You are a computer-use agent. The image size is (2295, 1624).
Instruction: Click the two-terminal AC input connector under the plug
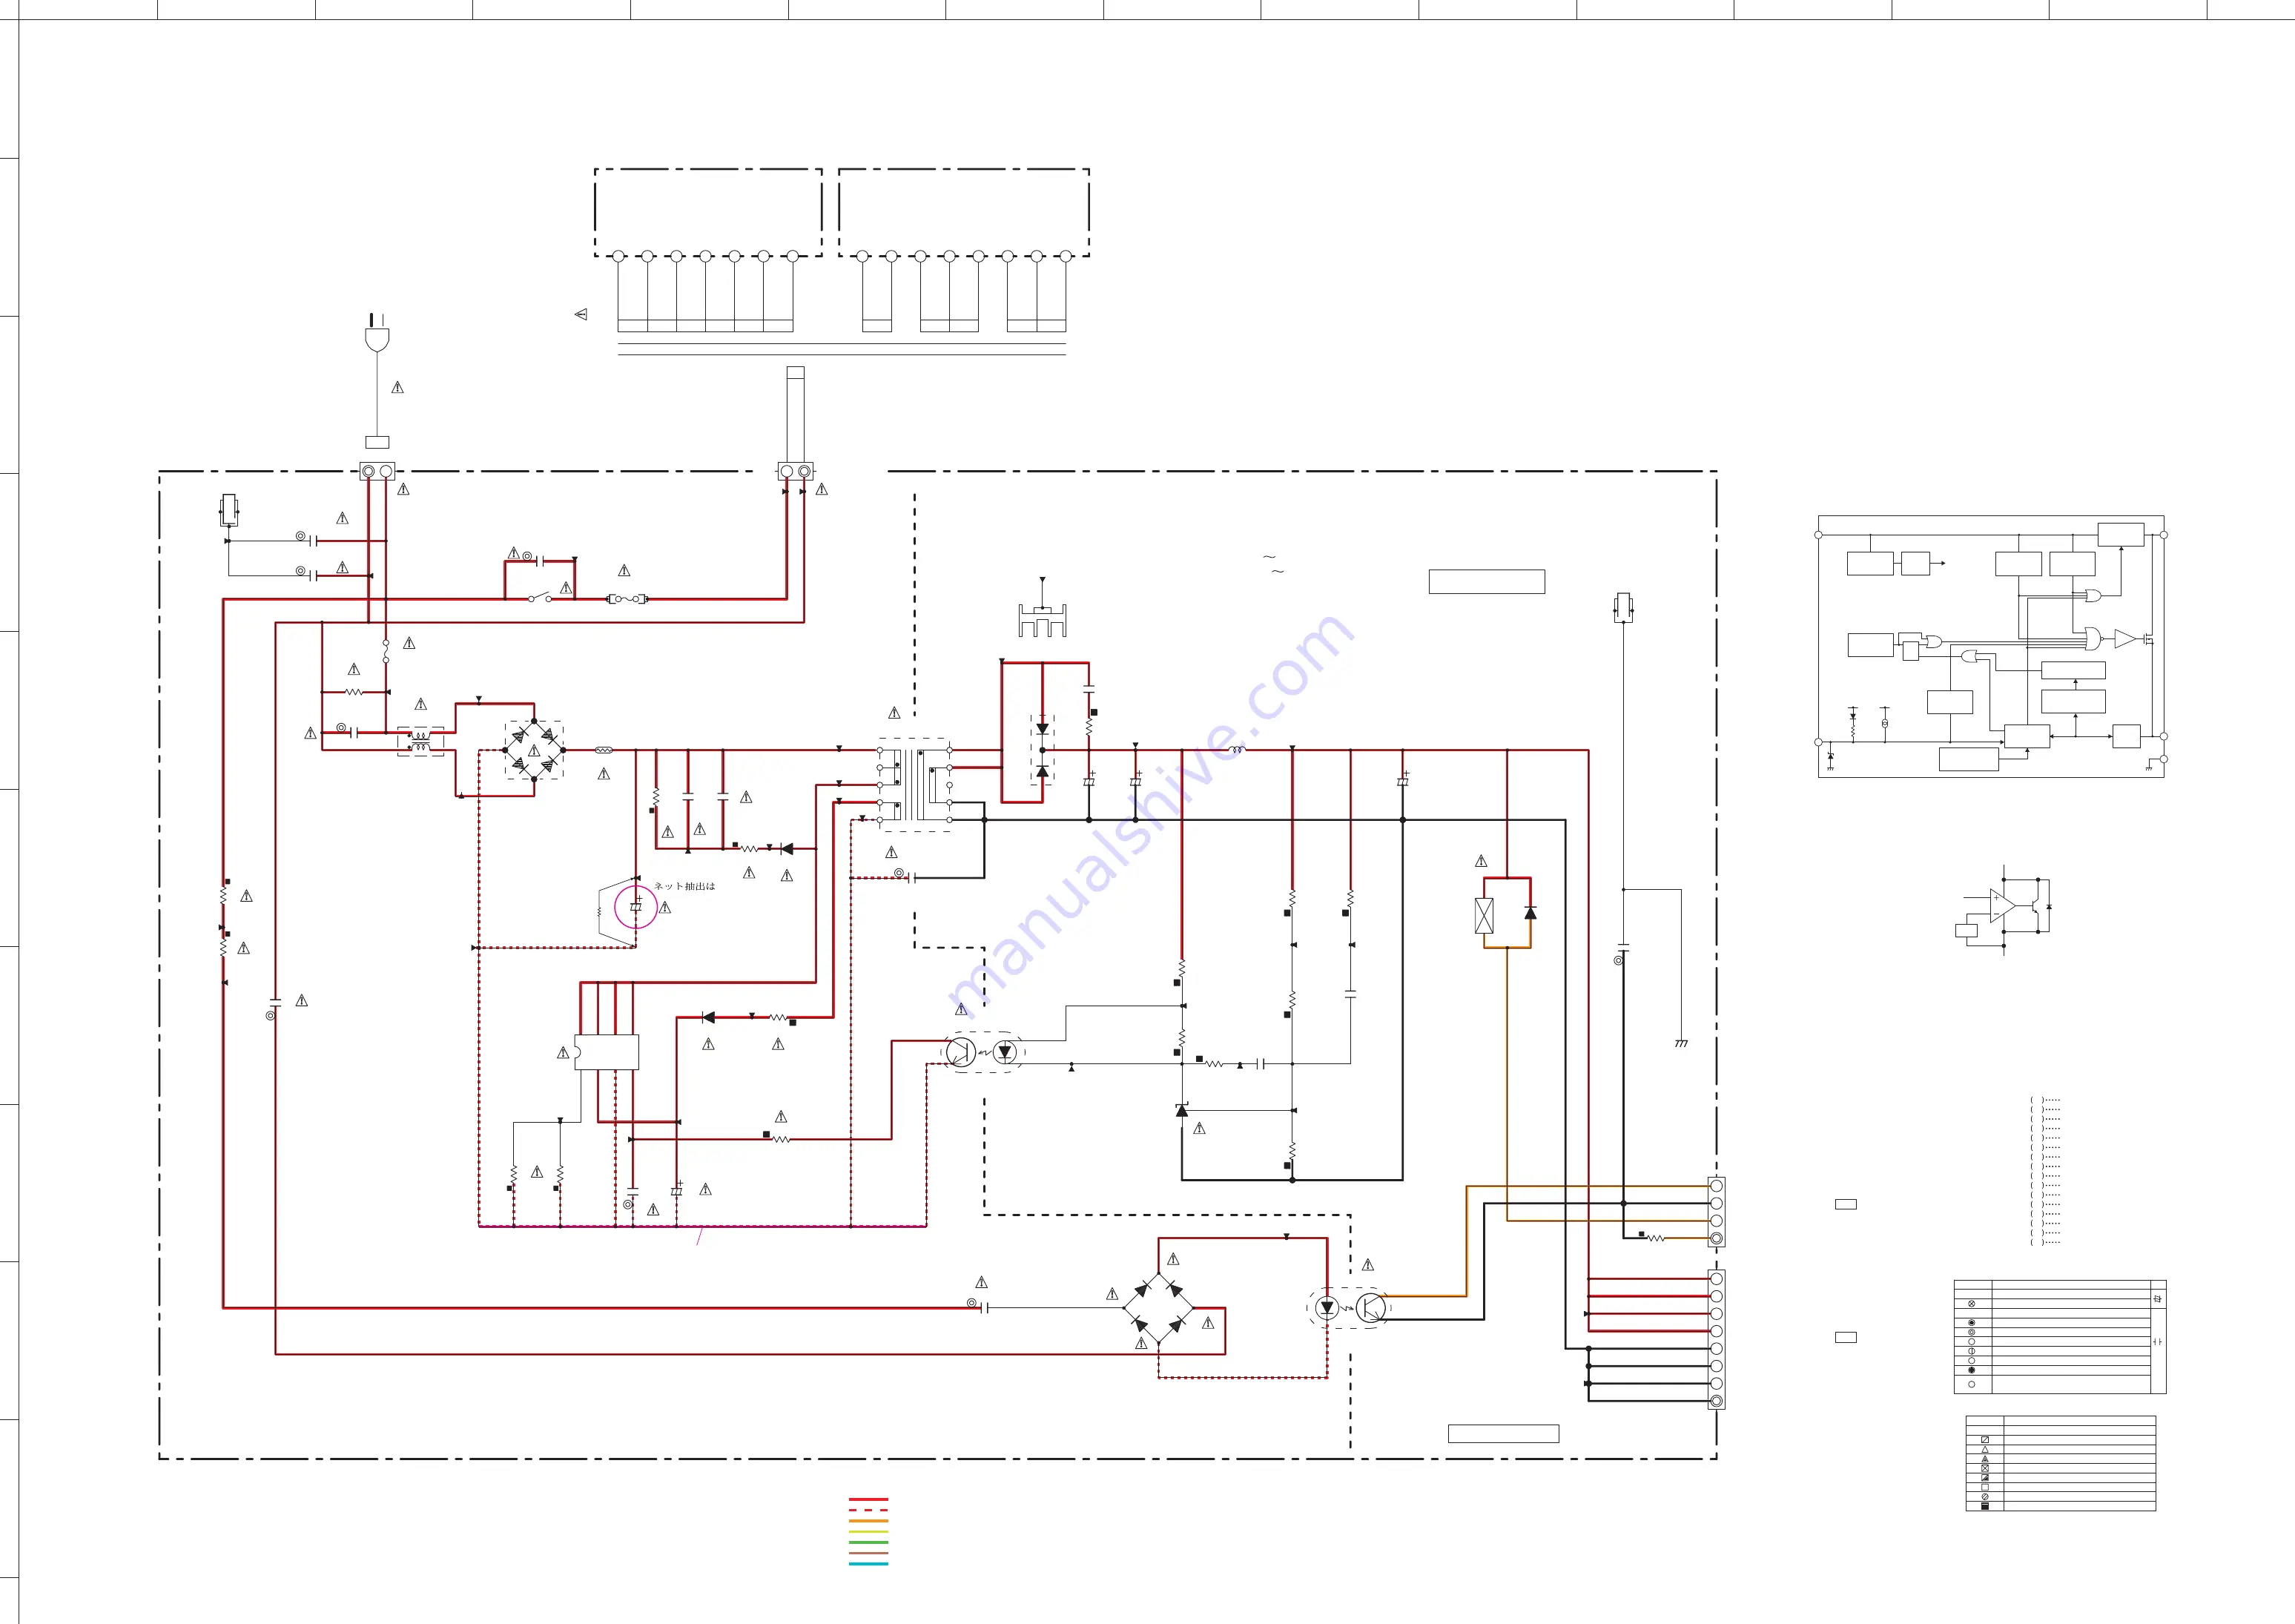377,471
